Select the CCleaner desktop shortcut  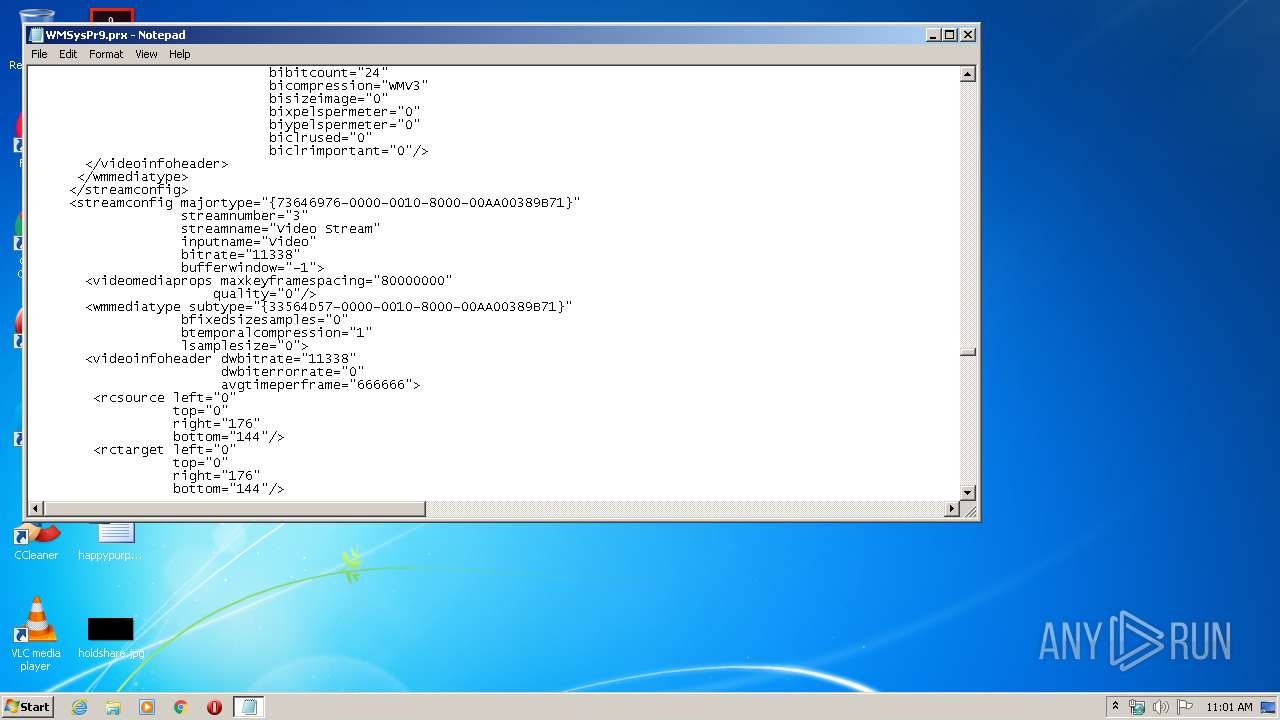pyautogui.click(x=36, y=542)
